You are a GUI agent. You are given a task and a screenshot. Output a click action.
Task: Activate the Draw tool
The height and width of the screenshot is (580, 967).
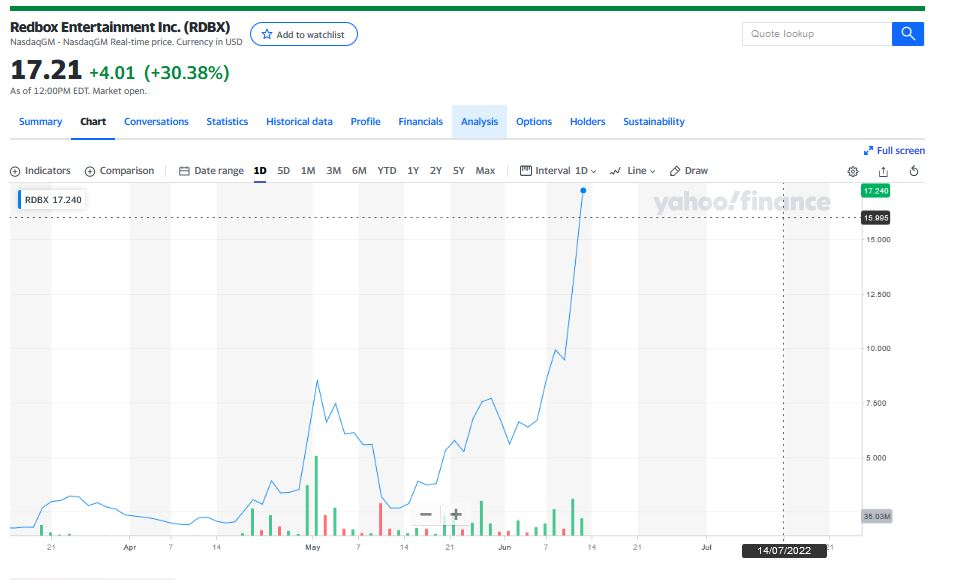689,171
